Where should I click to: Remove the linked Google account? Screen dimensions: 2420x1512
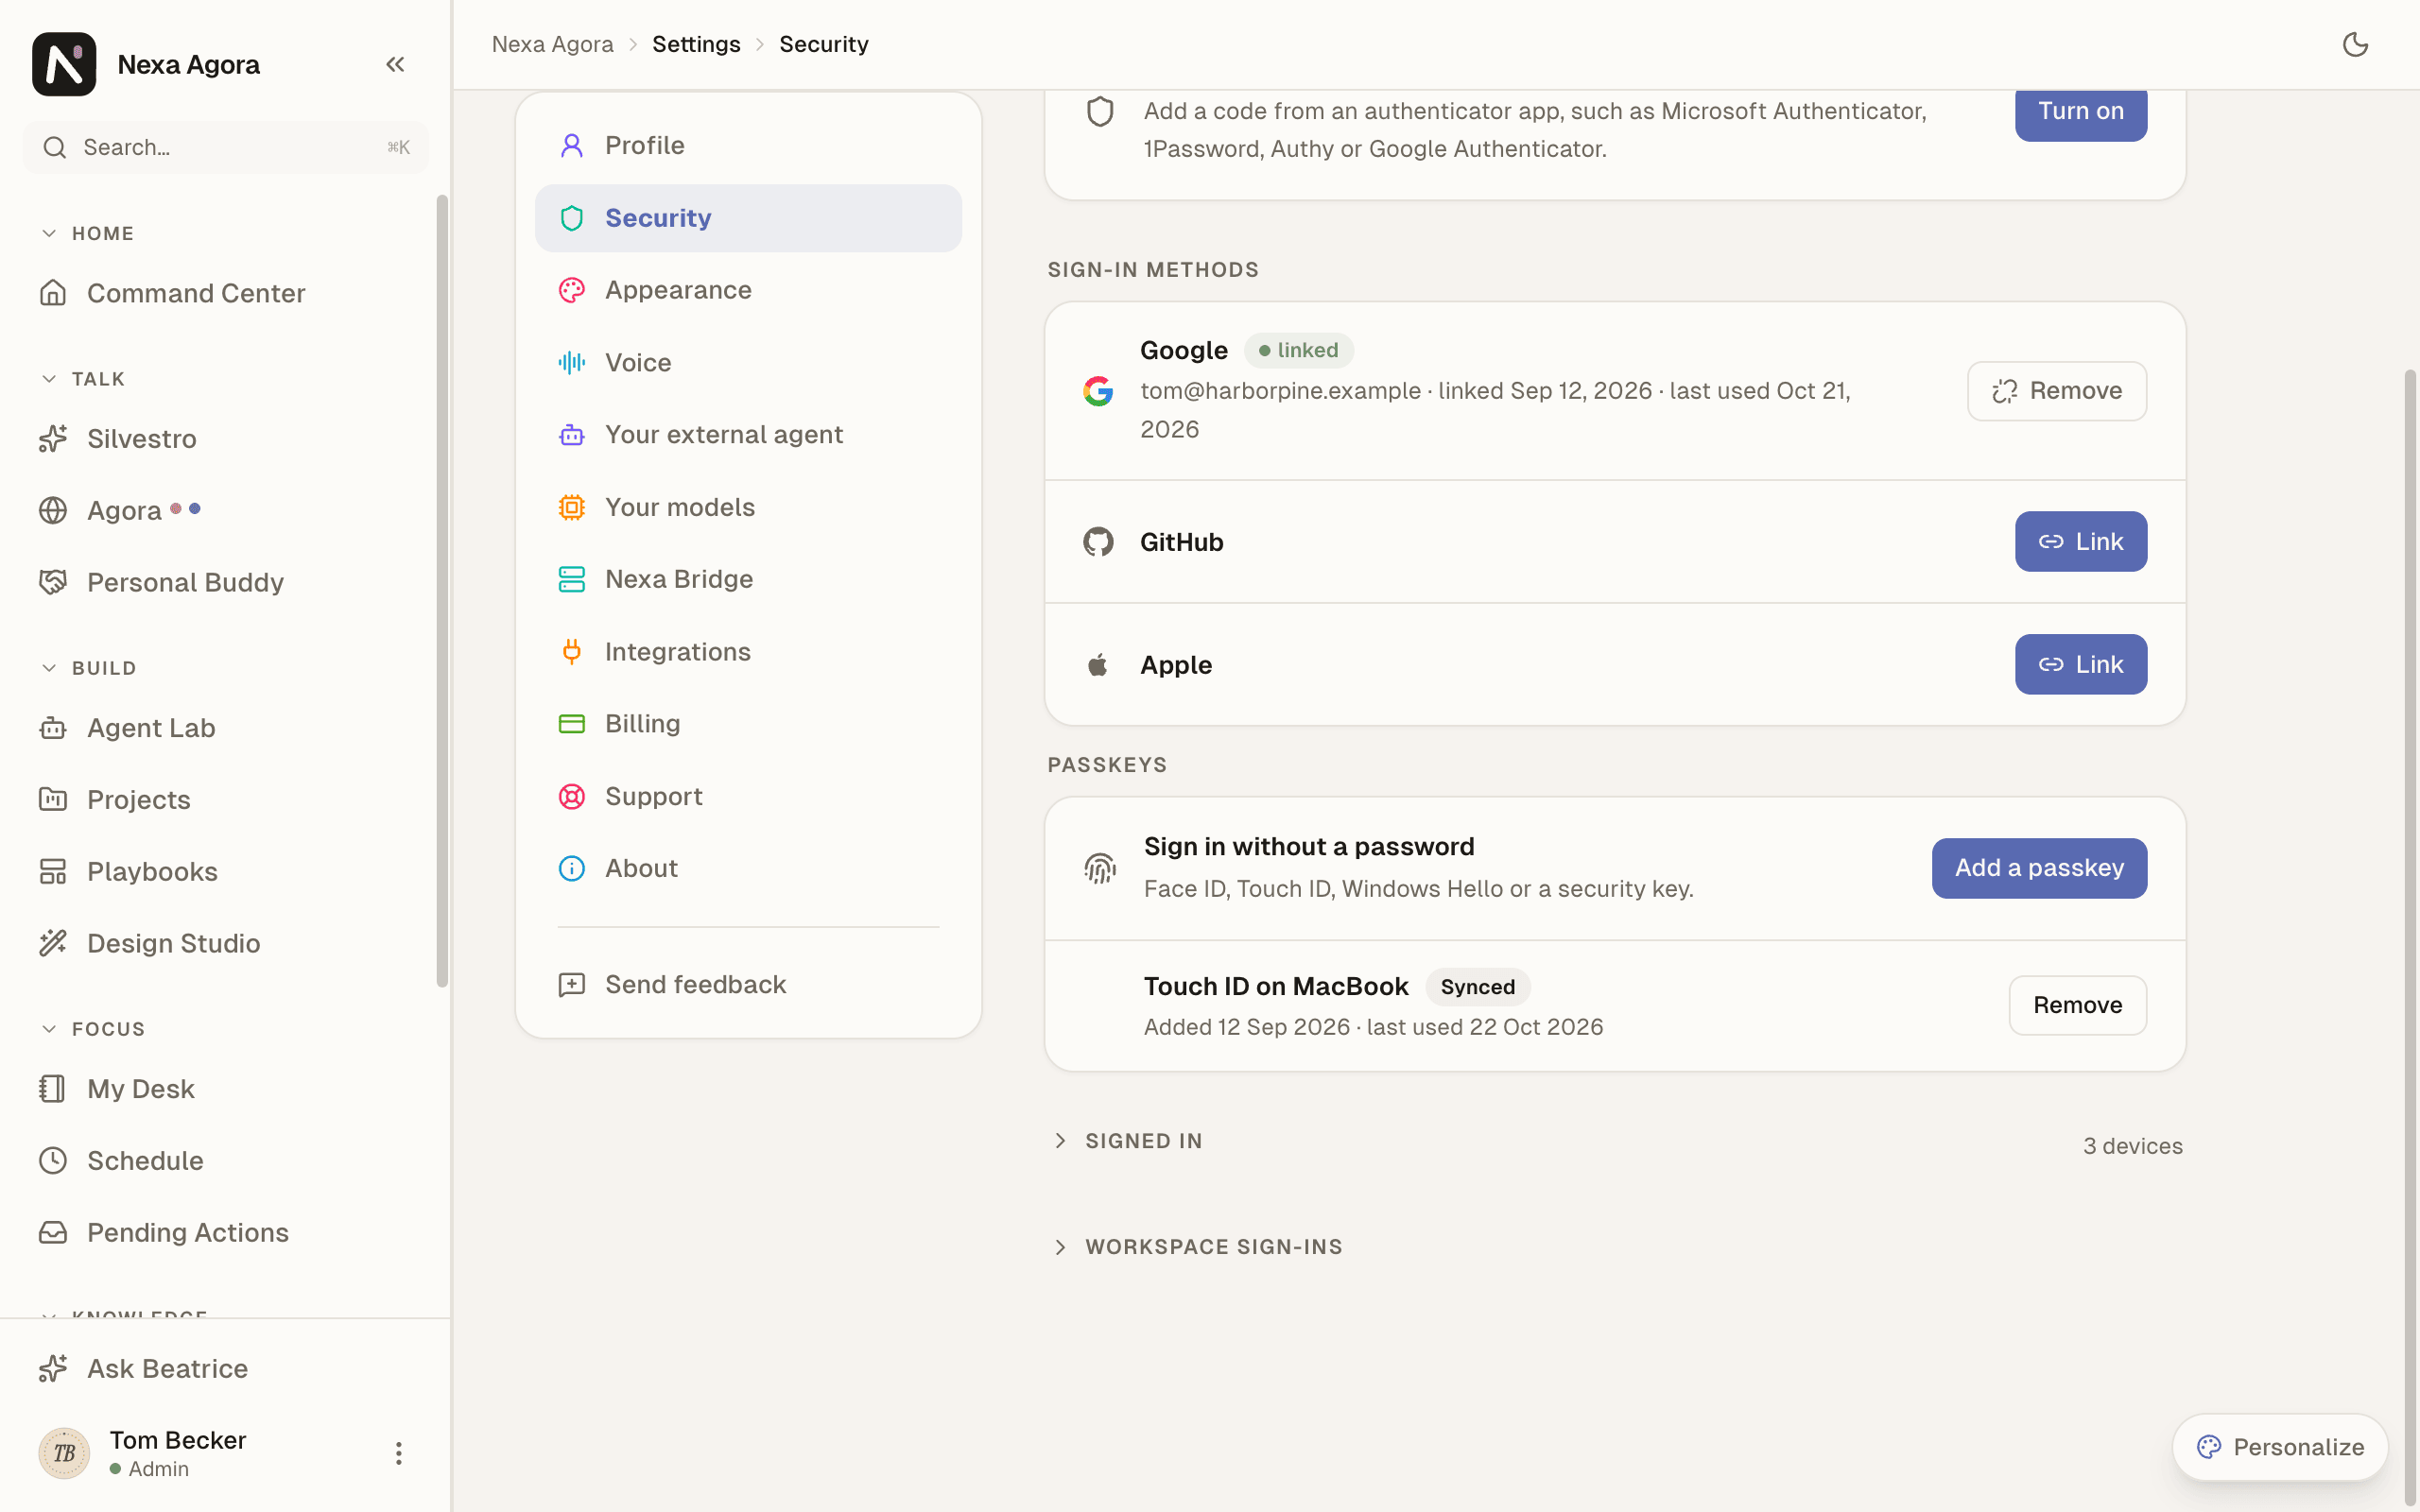click(x=2056, y=391)
